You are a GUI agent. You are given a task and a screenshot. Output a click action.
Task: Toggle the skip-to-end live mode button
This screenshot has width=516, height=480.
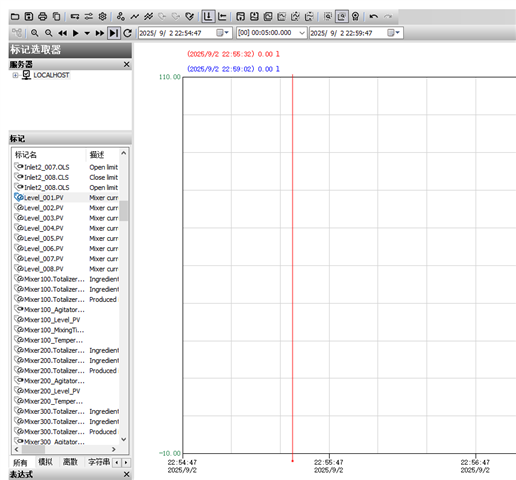pyautogui.click(x=114, y=33)
